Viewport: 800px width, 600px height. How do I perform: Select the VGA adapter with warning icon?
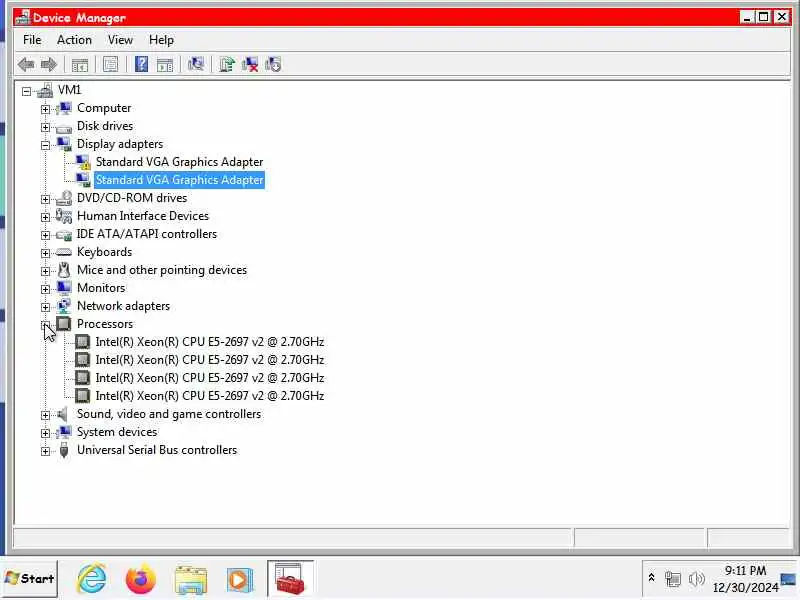tap(179, 162)
